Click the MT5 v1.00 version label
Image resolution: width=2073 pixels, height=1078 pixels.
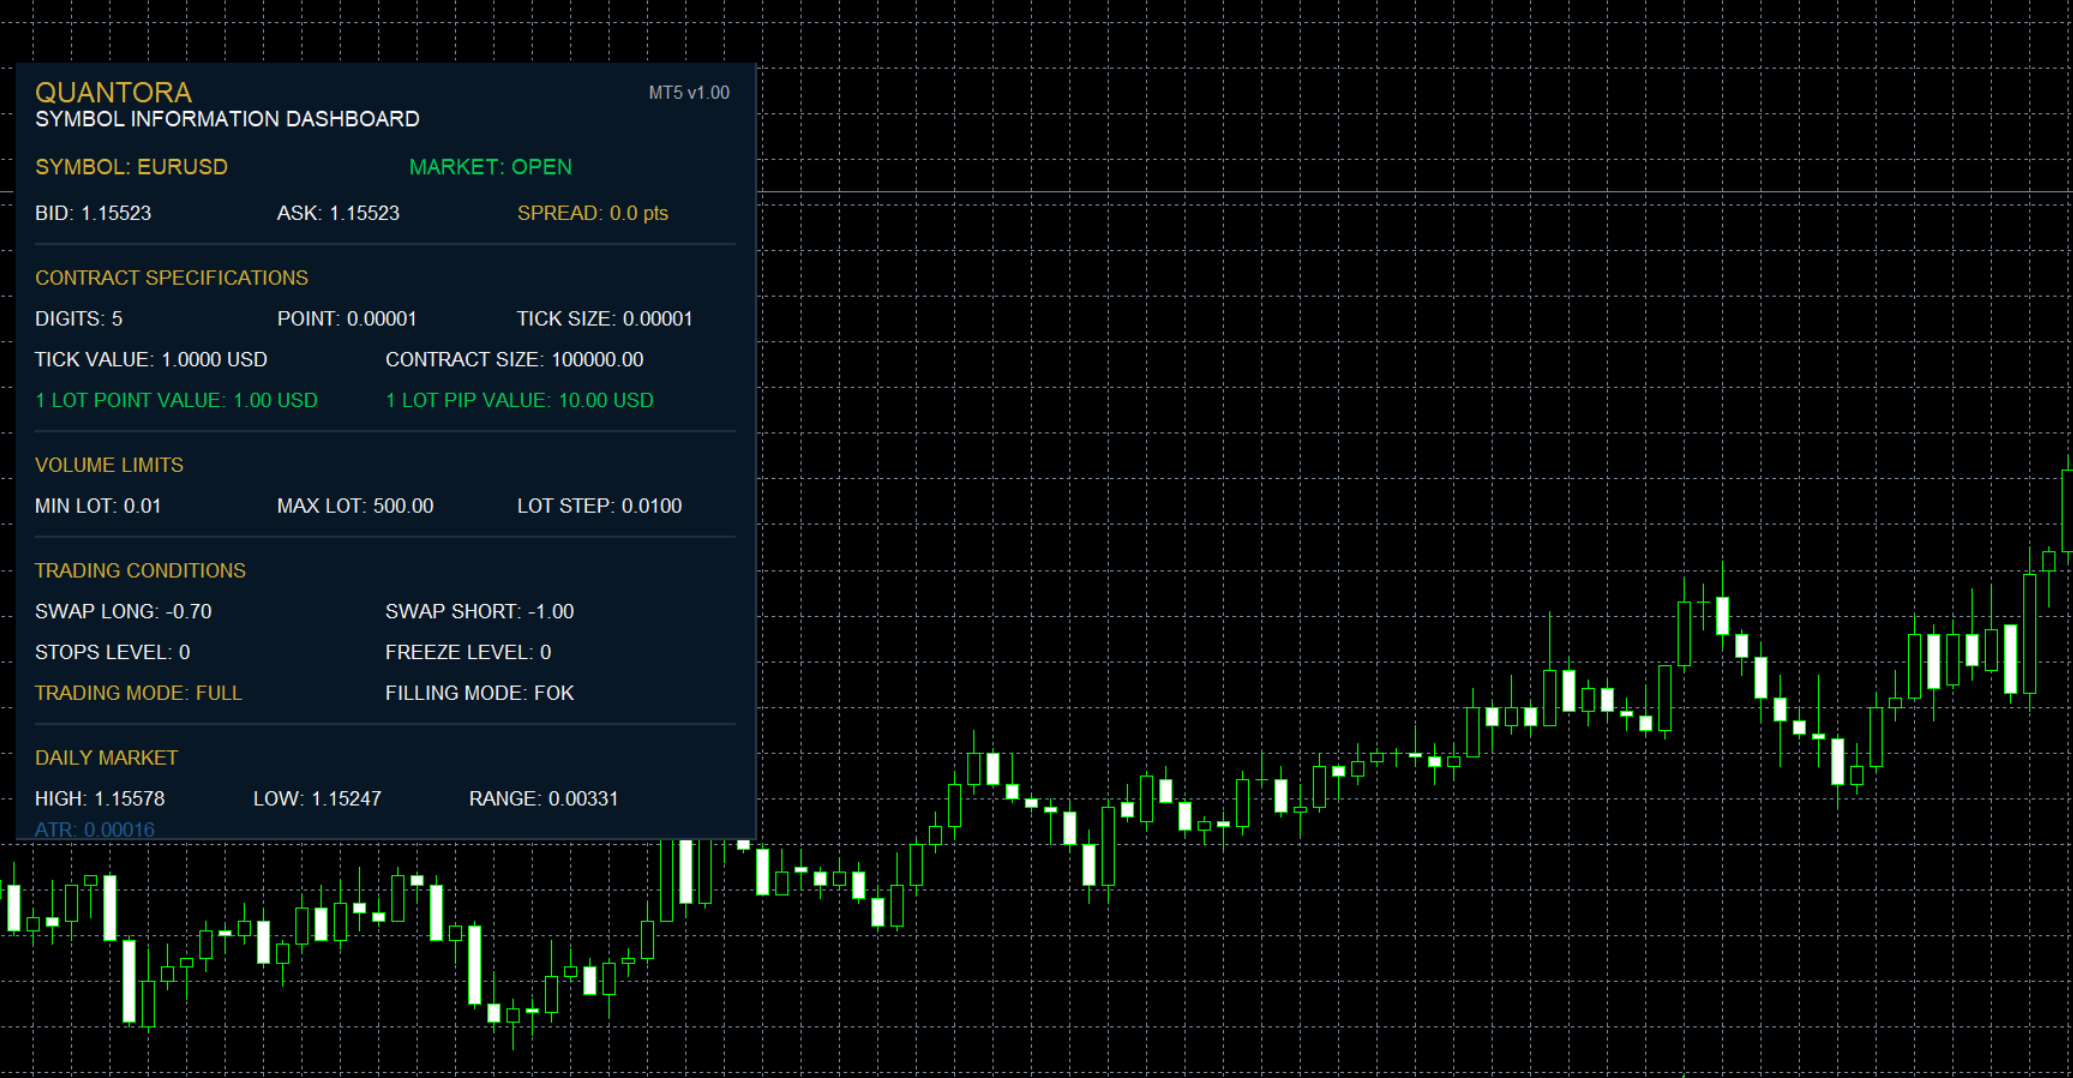coord(689,92)
